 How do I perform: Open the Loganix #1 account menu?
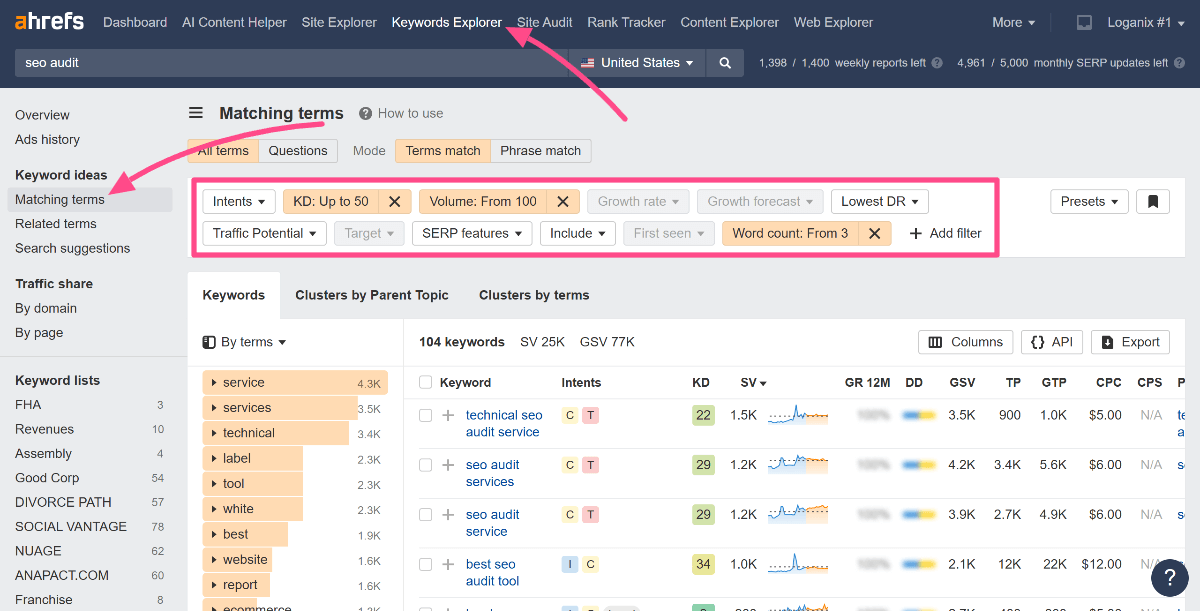pyautogui.click(x=1146, y=22)
